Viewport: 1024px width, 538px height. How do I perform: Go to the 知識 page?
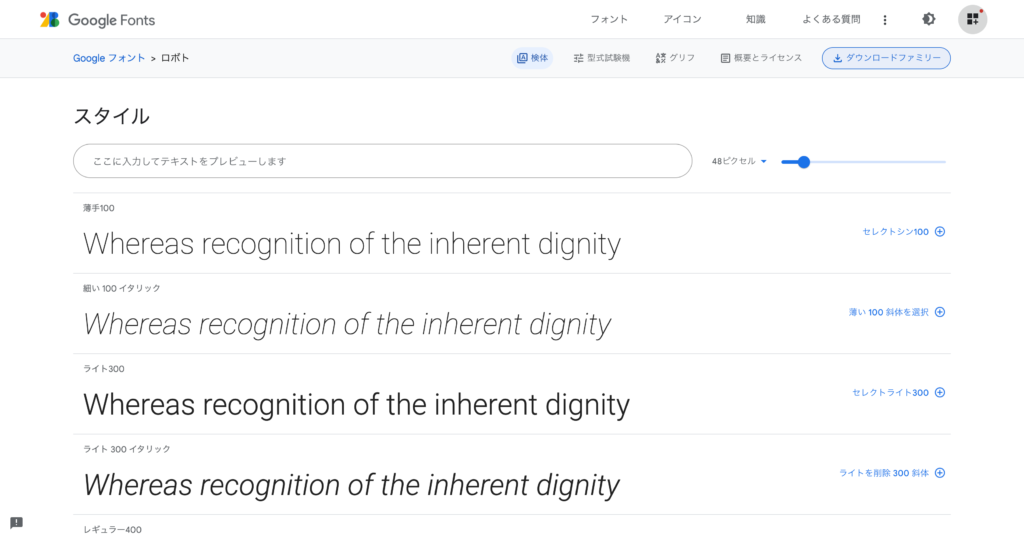[x=756, y=19]
